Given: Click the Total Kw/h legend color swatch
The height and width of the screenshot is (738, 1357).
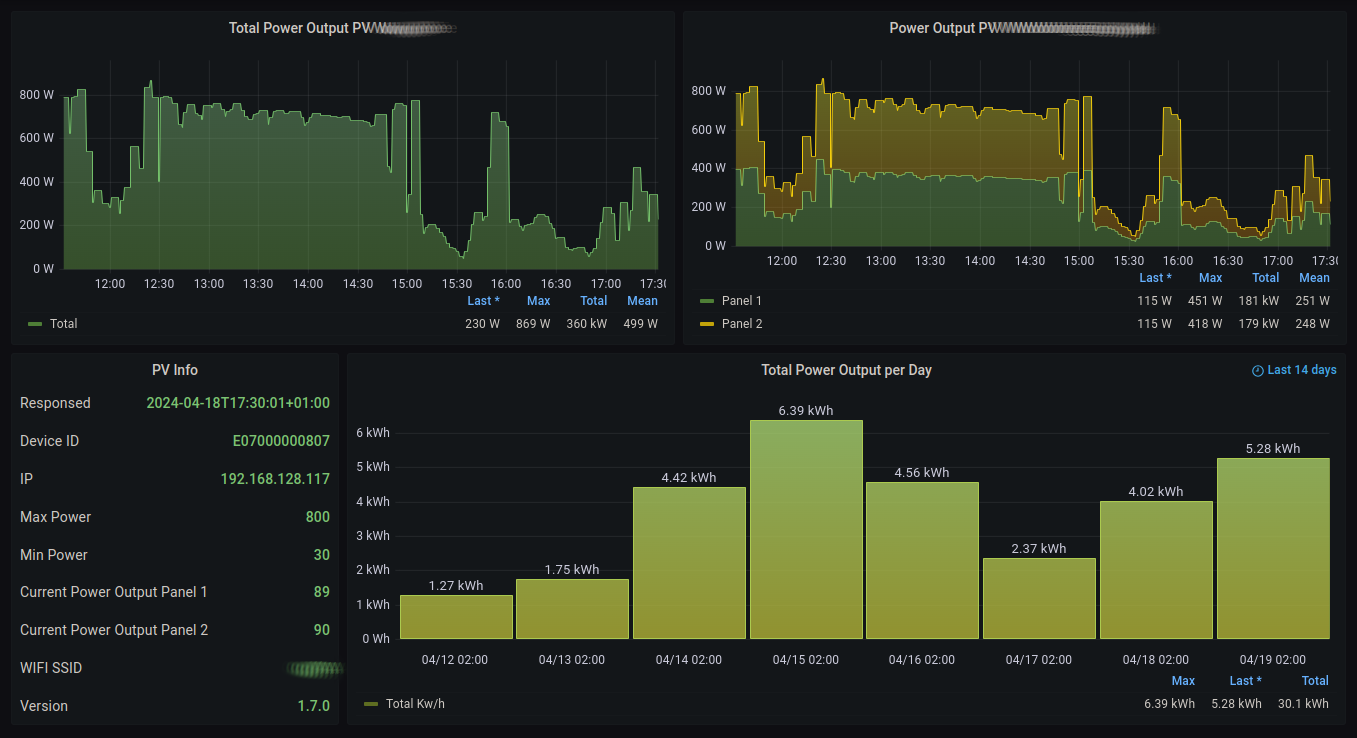Looking at the screenshot, I should [x=371, y=704].
